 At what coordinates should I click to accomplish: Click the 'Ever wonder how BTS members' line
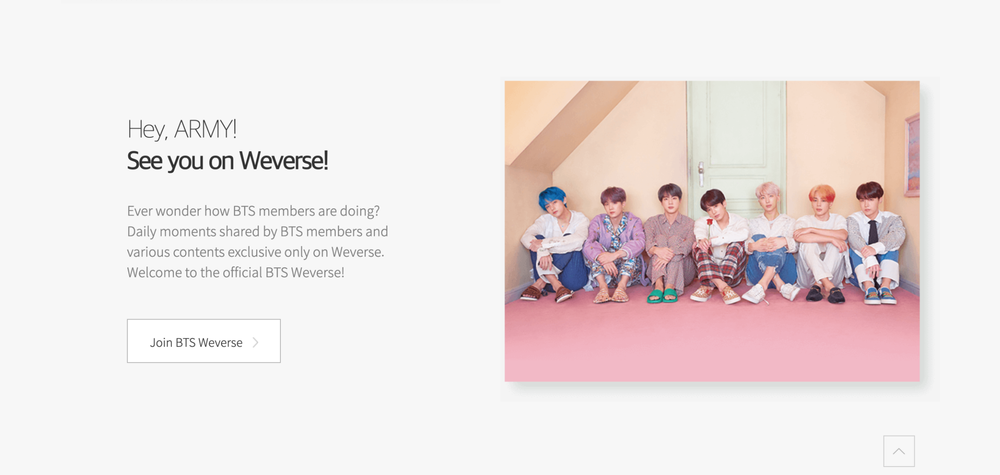point(253,210)
